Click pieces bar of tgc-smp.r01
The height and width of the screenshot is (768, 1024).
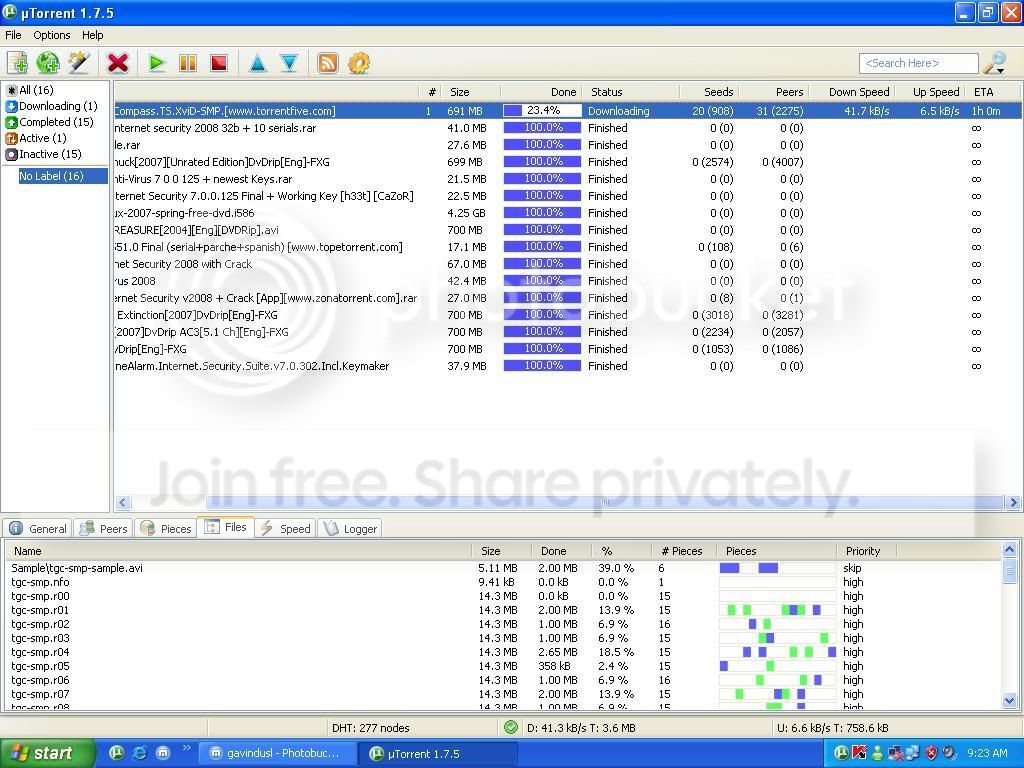777,610
